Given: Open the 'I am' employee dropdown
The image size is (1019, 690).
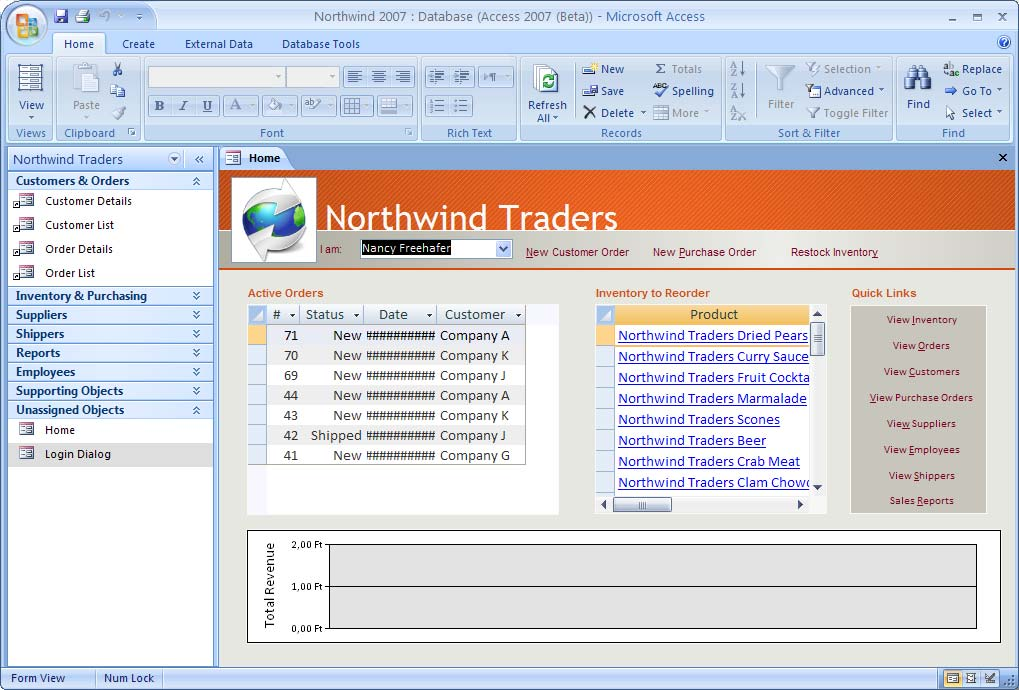Looking at the screenshot, I should click(503, 249).
